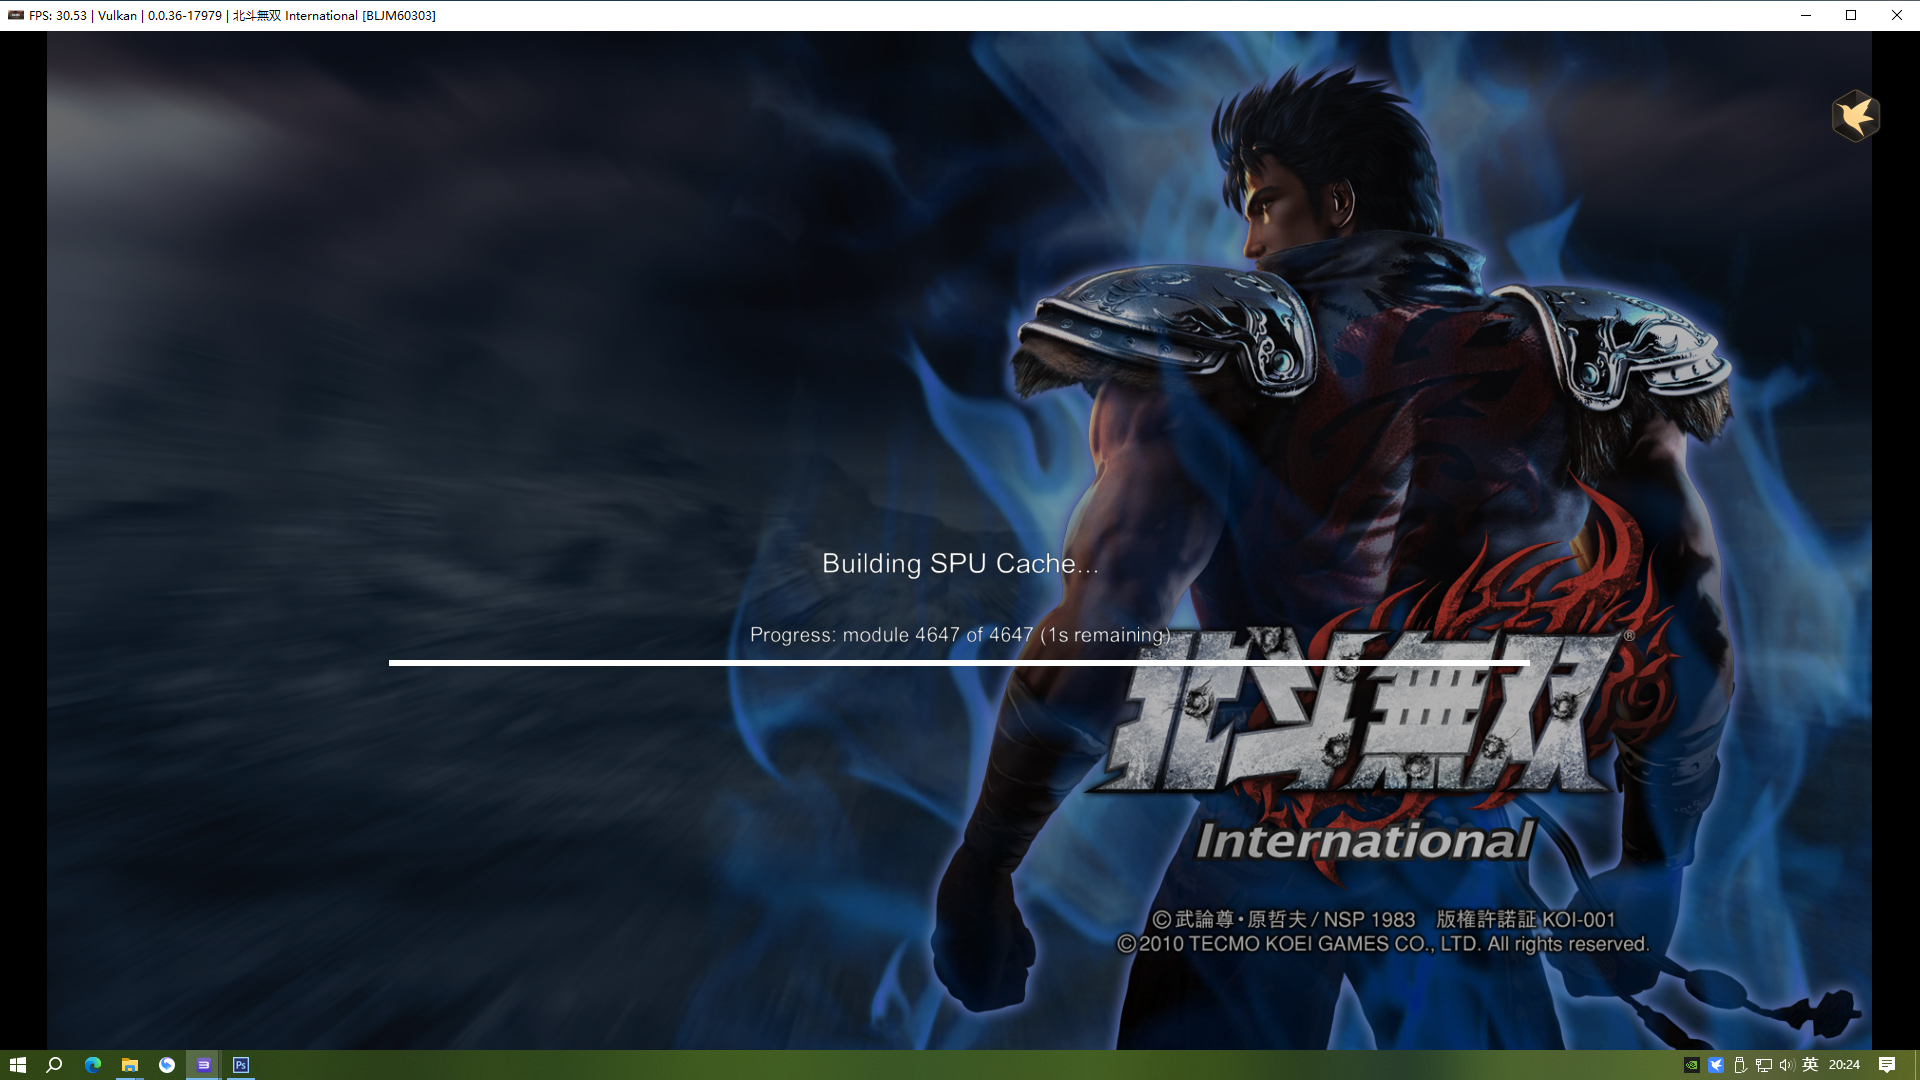
Task: Open File Explorer from taskbar
Action: (129, 1065)
